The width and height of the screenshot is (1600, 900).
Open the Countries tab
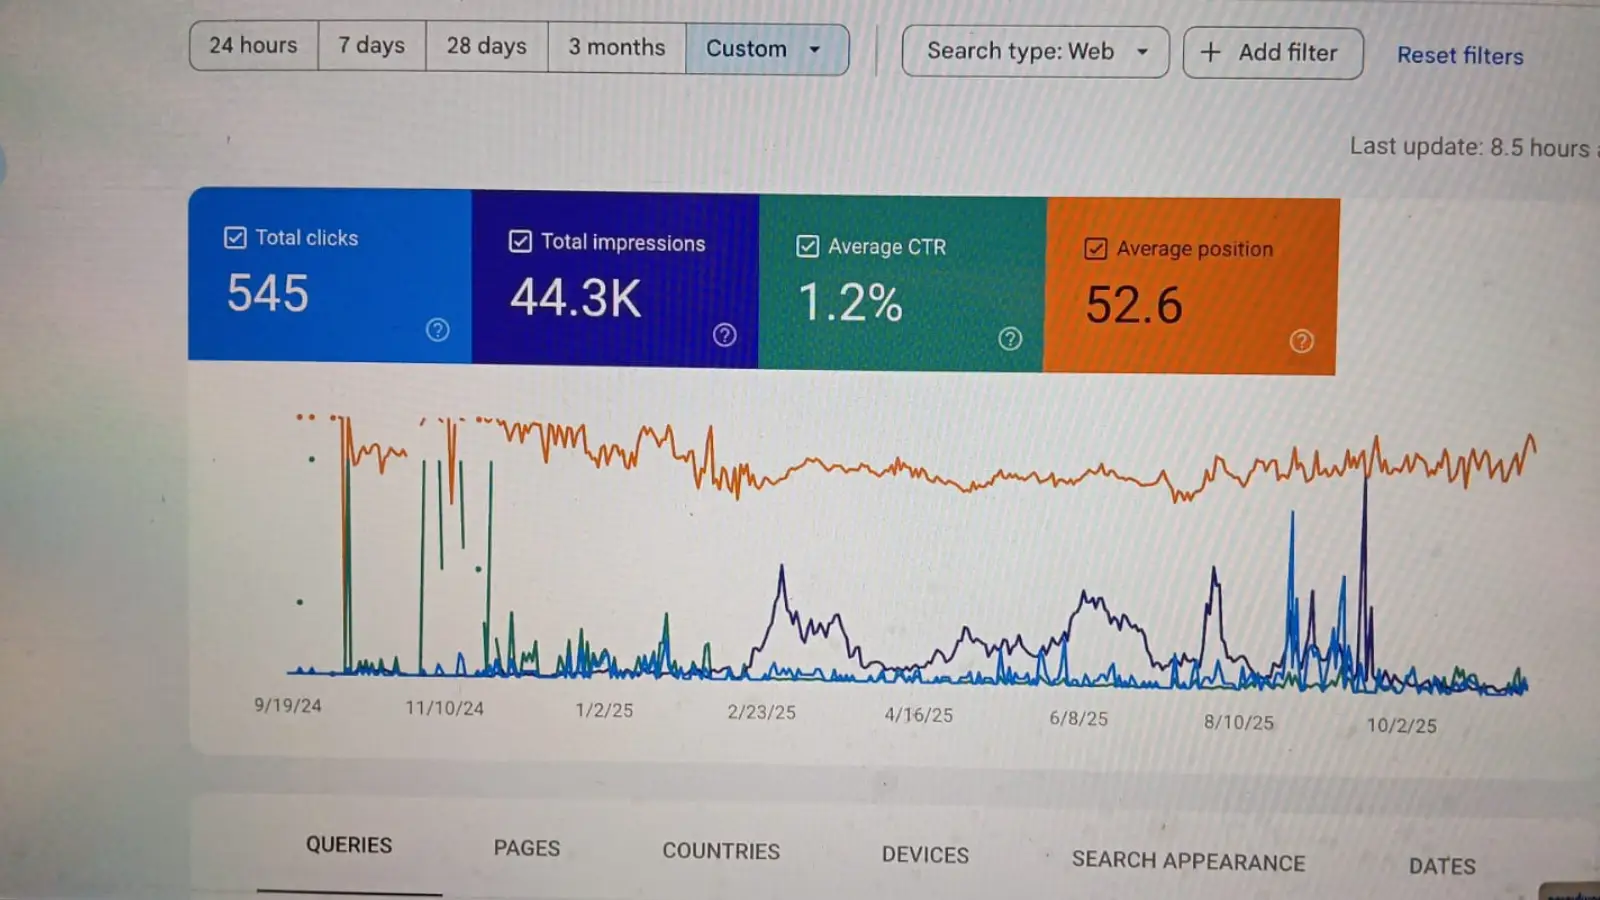click(x=720, y=851)
